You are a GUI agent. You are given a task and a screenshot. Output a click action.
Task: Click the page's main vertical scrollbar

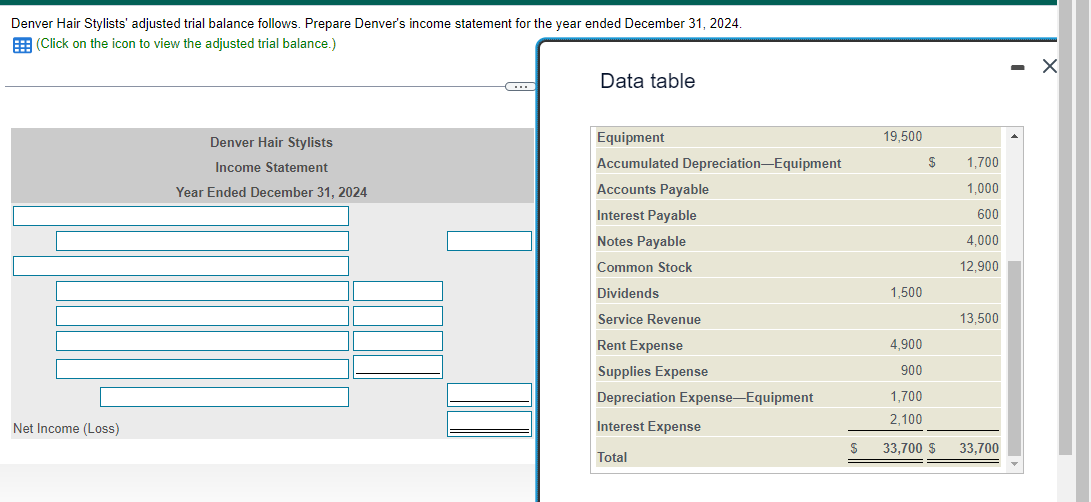tap(1065, 228)
